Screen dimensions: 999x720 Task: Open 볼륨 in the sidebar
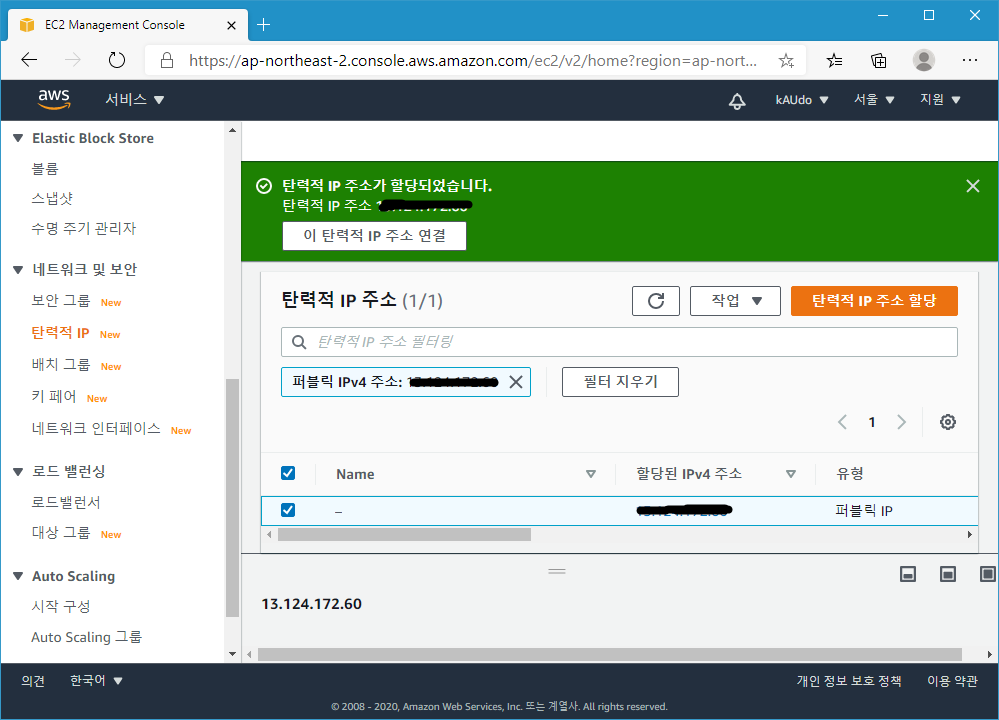point(45,169)
